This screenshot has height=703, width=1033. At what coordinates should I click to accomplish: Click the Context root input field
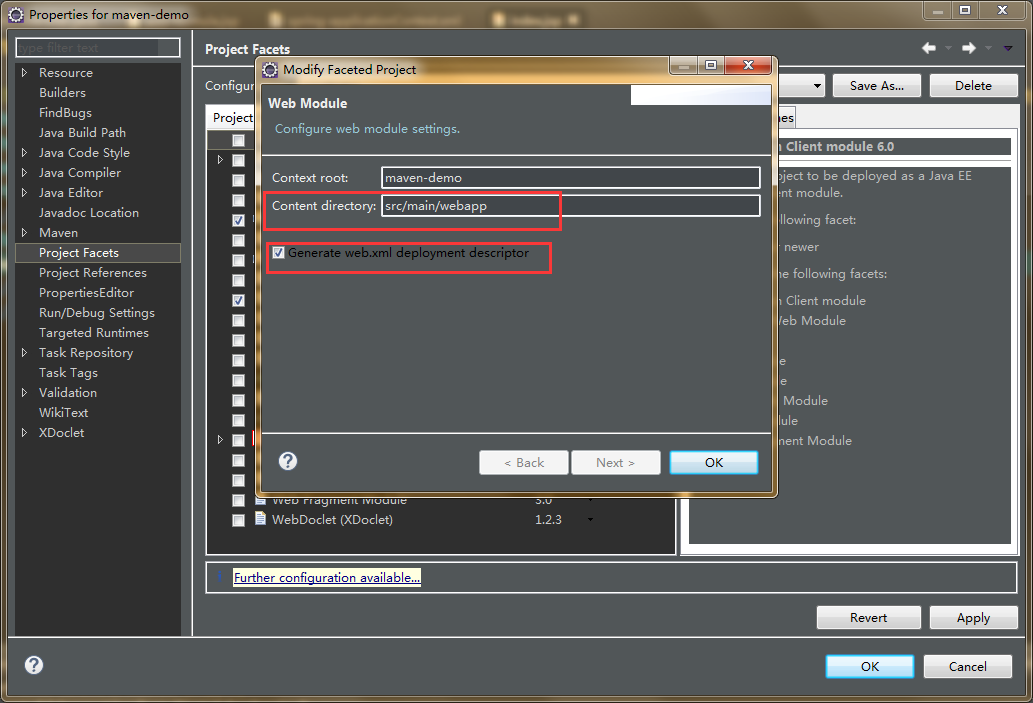pos(571,177)
